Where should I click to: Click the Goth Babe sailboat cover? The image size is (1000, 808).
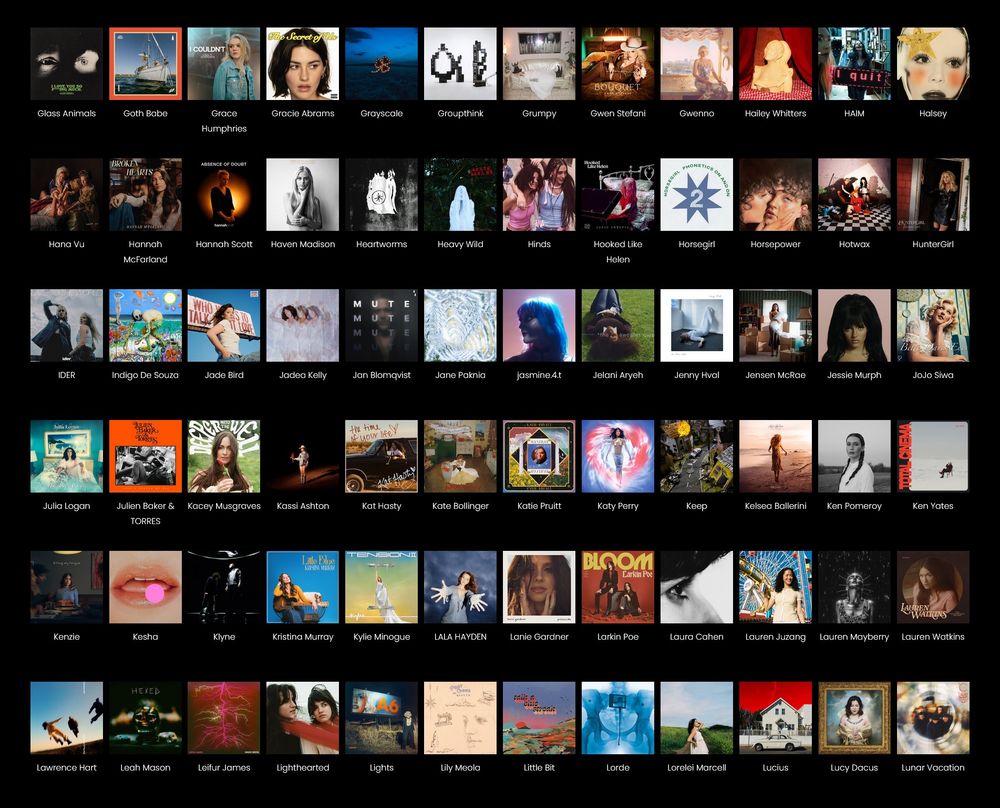145,64
